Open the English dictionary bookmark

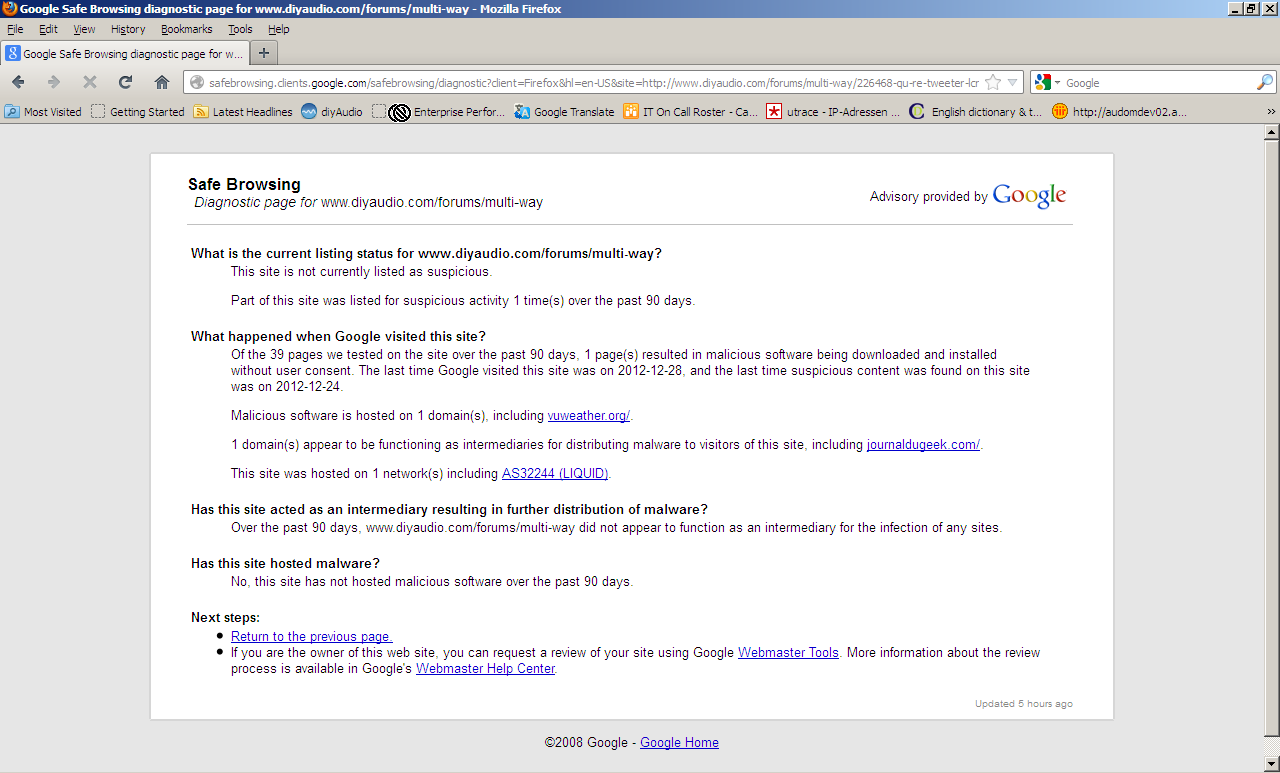[975, 112]
